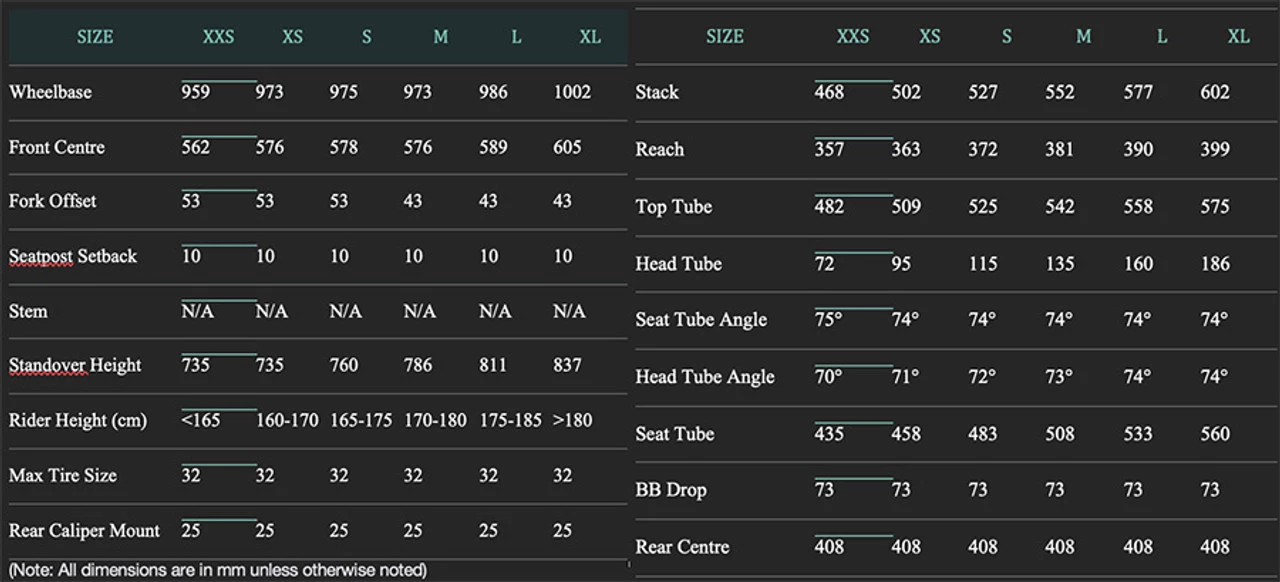Click the XL wheelbase value 1002
This screenshot has width=1280, height=582.
pos(572,92)
